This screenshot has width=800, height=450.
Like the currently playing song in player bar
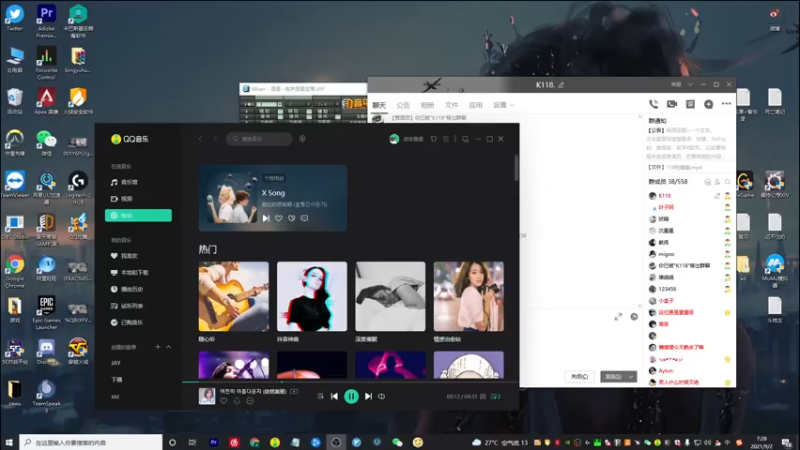click(x=223, y=401)
